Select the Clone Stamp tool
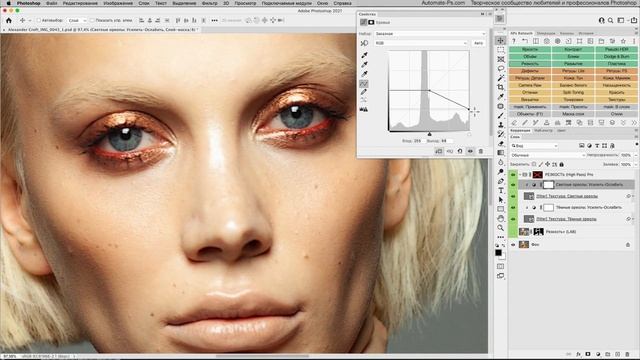The width and height of the screenshot is (640, 360). 500,125
